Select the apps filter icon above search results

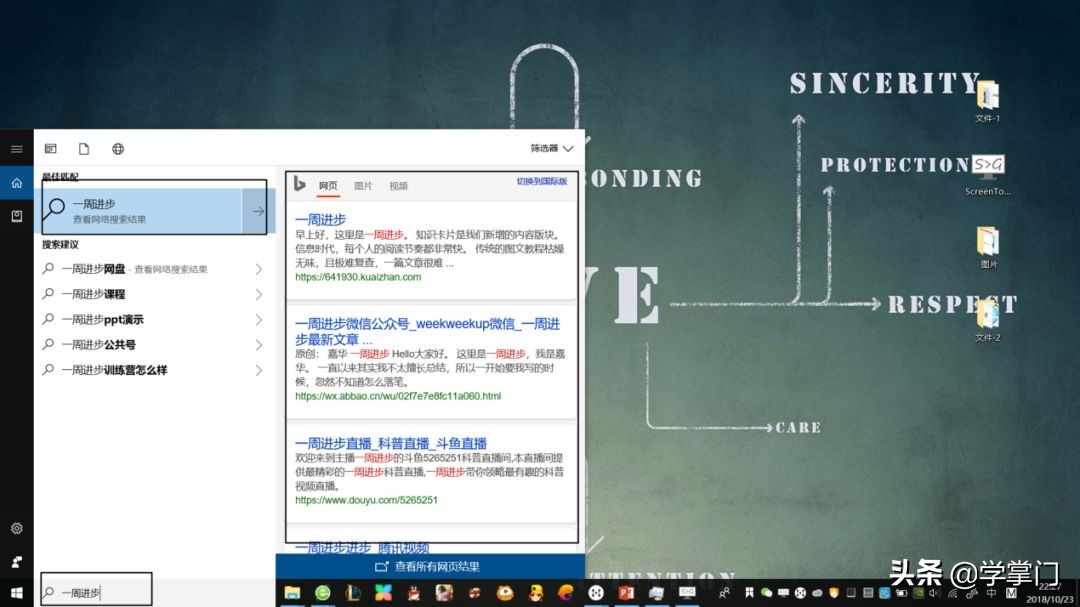coord(49,148)
